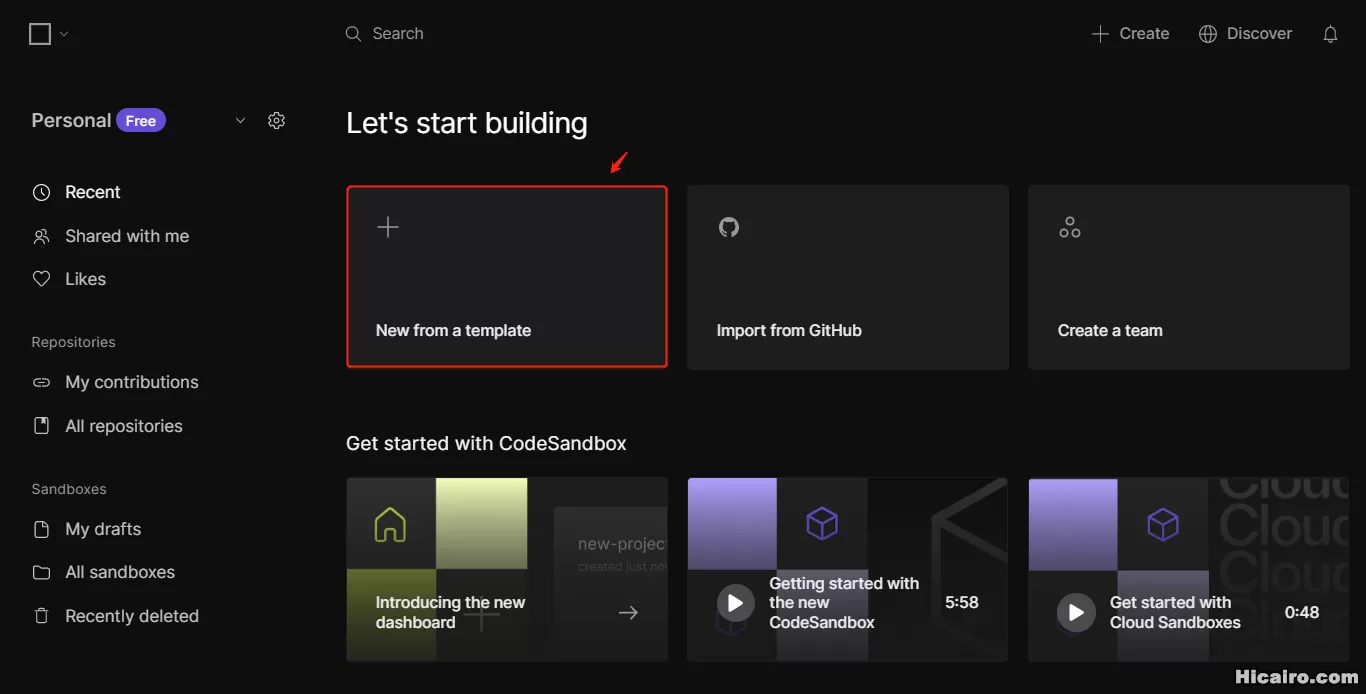
Task: Open Introducing the new dashboard card
Action: pos(506,569)
